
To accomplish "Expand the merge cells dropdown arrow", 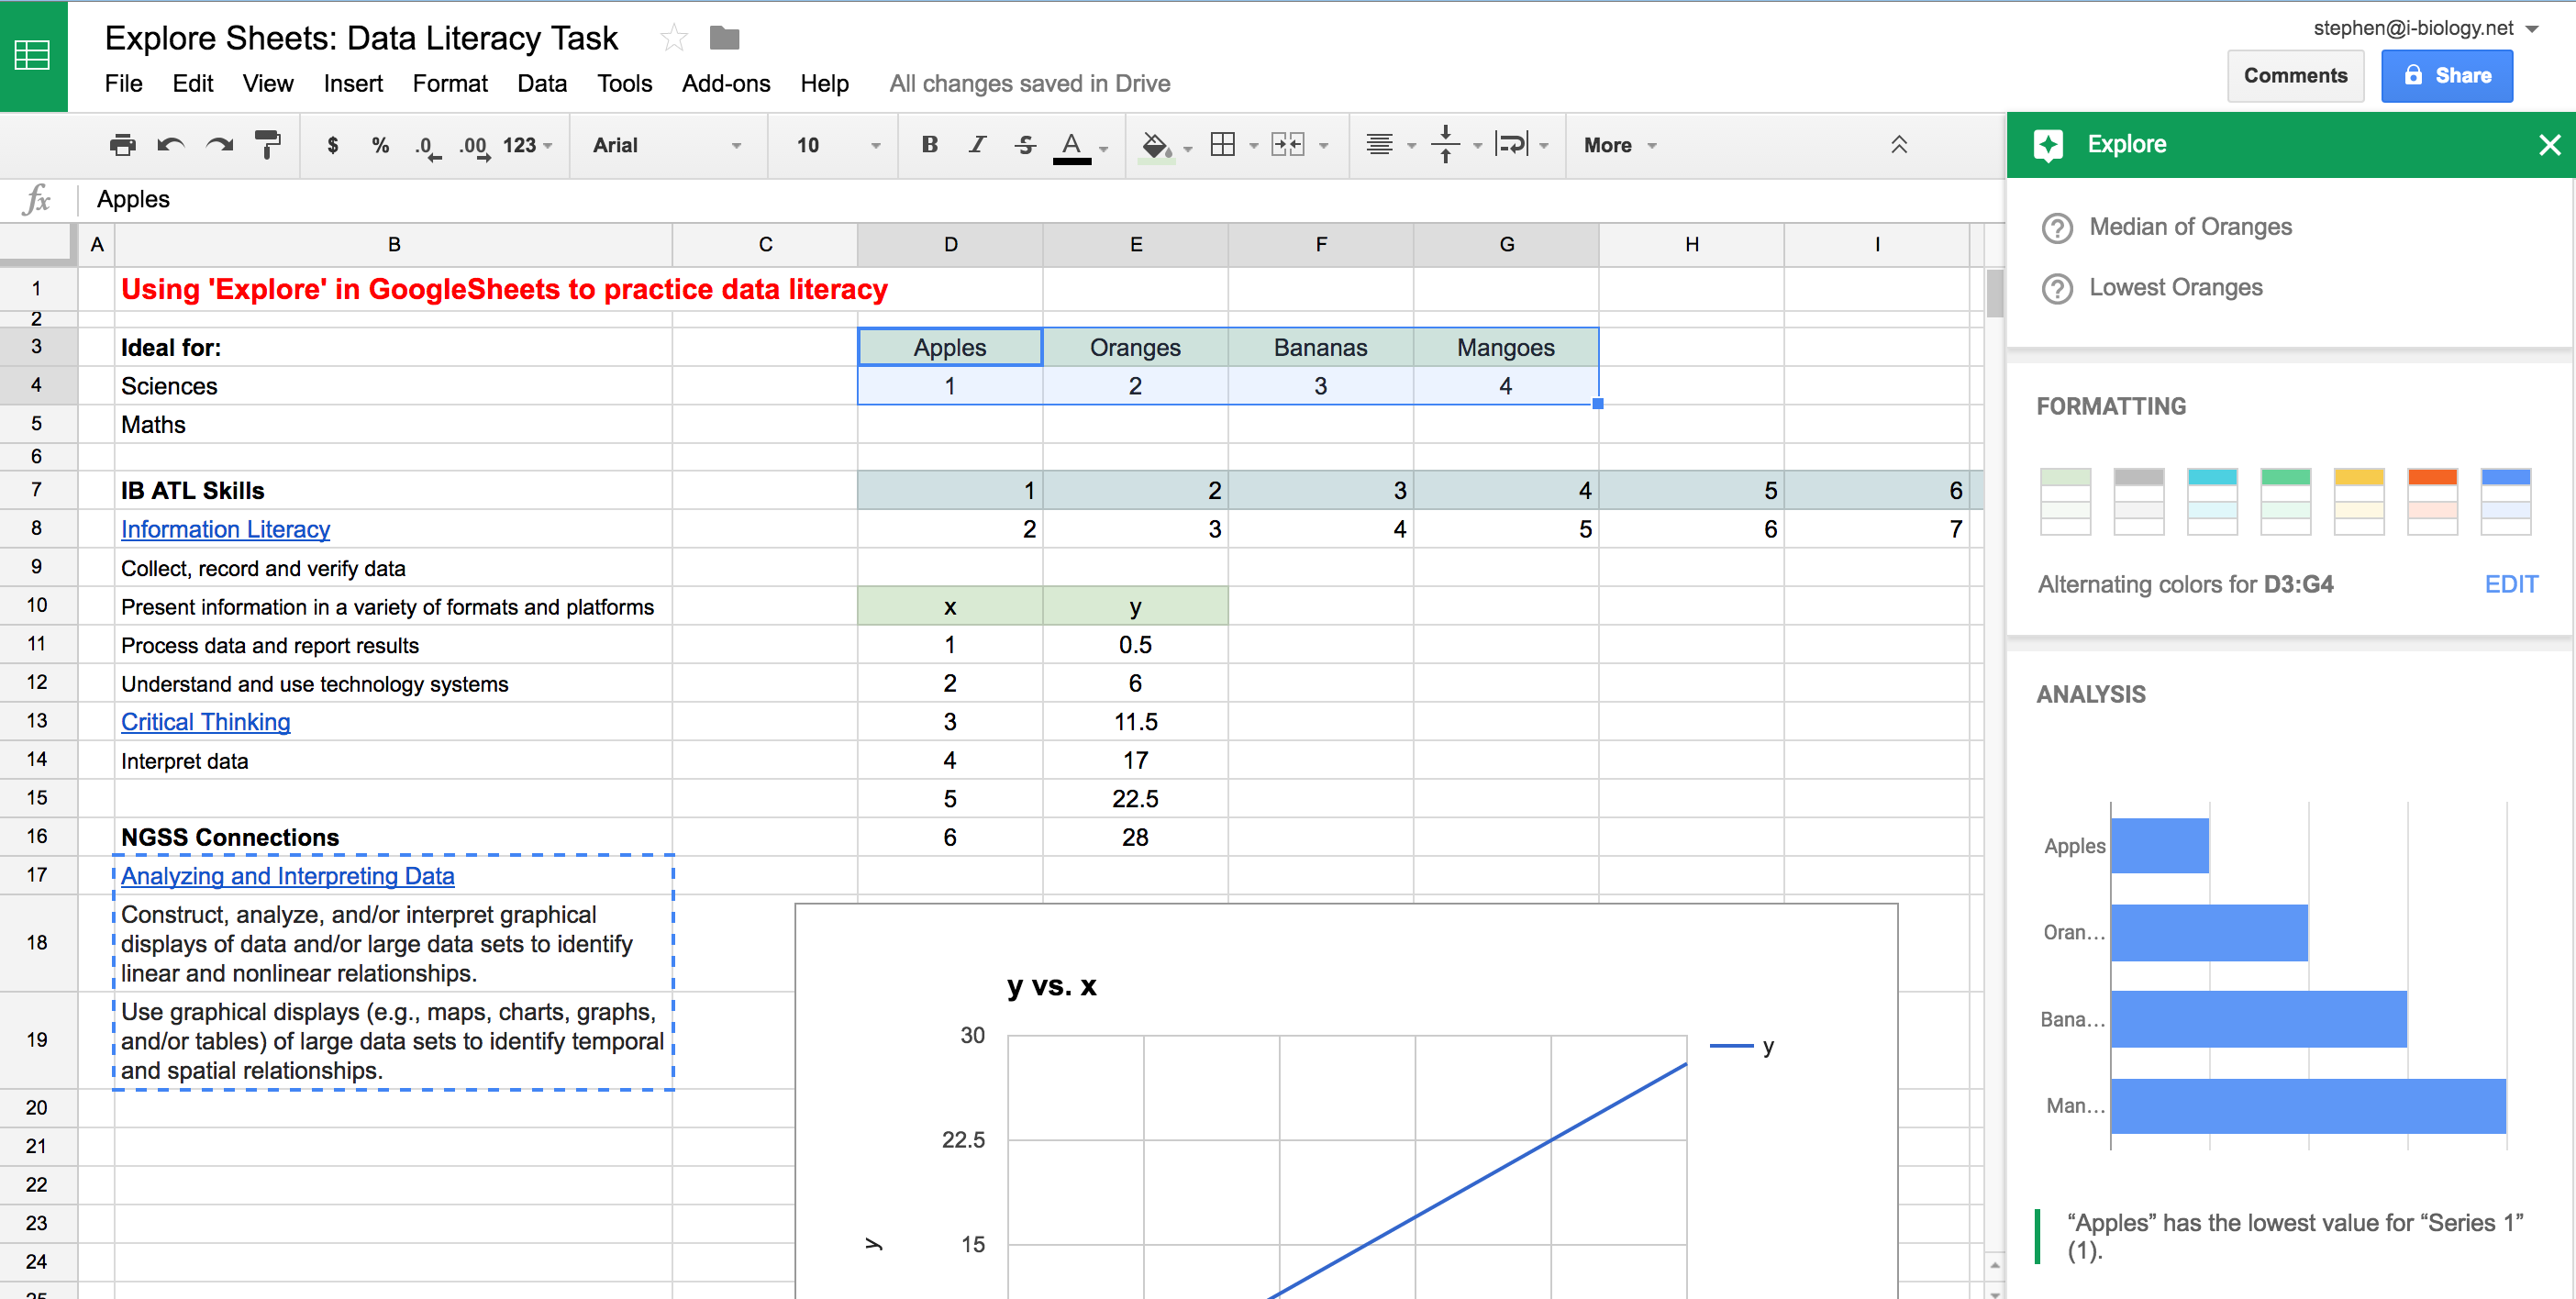I will [x=1323, y=146].
